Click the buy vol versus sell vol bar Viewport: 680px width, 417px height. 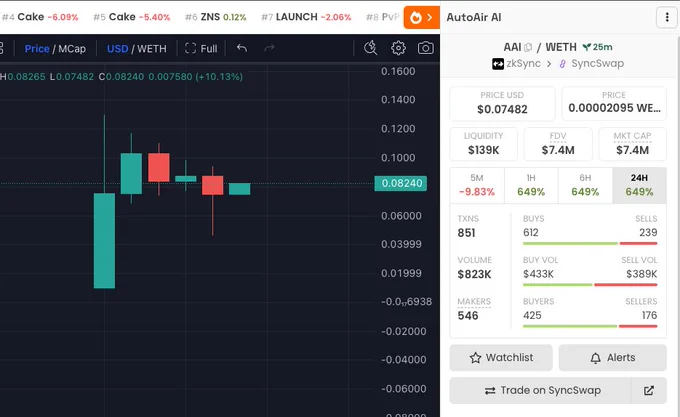tap(590, 285)
